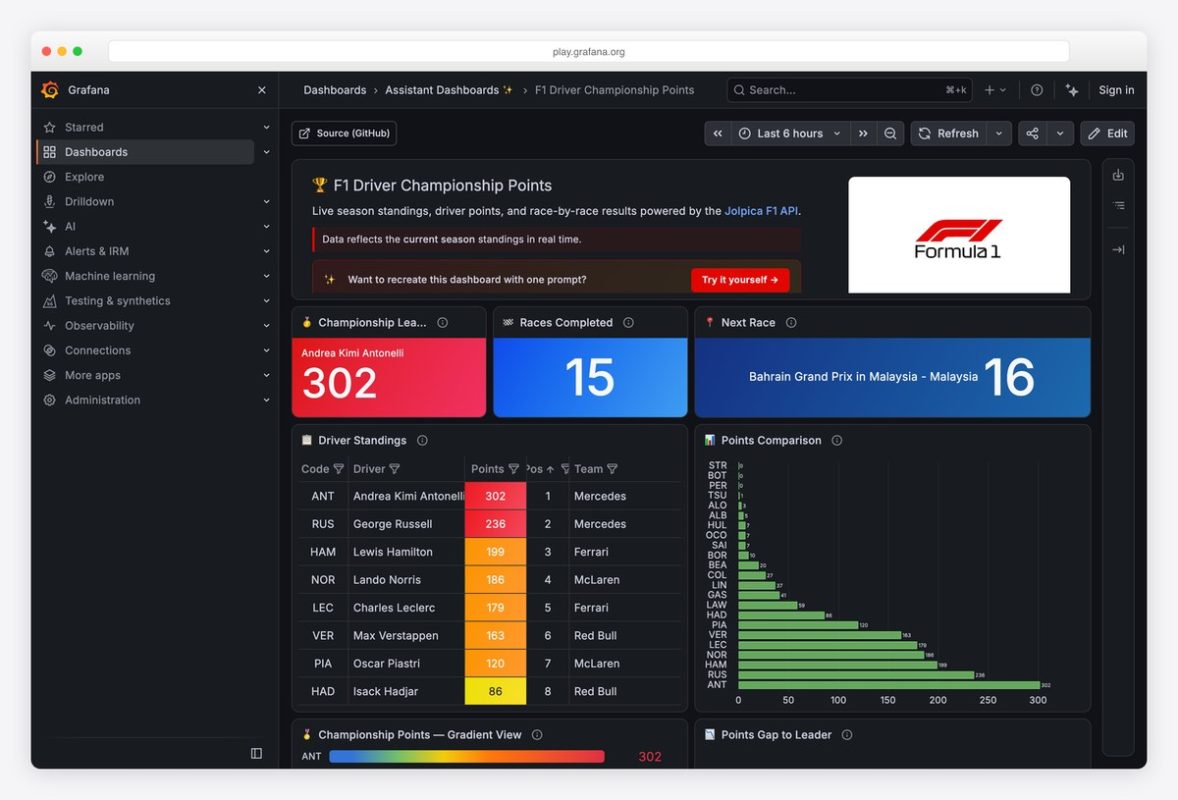Show Driver Standings panel info icon
The height and width of the screenshot is (800, 1178).
pyautogui.click(x=422, y=440)
